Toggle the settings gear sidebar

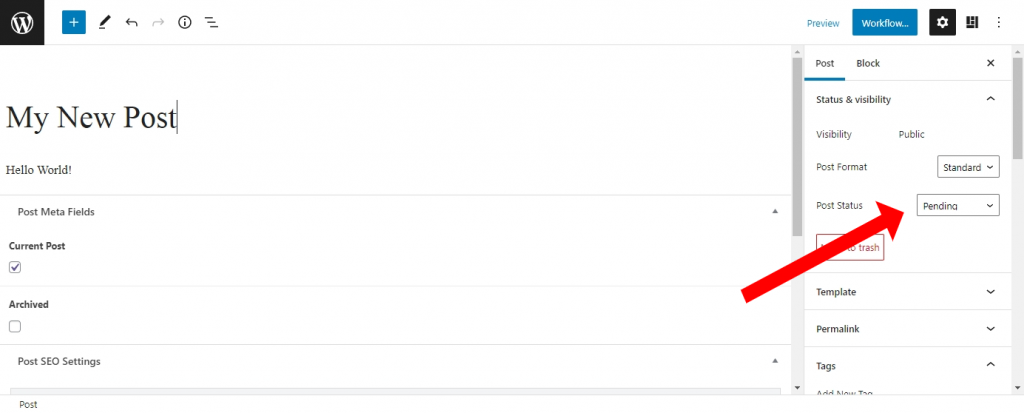942,22
